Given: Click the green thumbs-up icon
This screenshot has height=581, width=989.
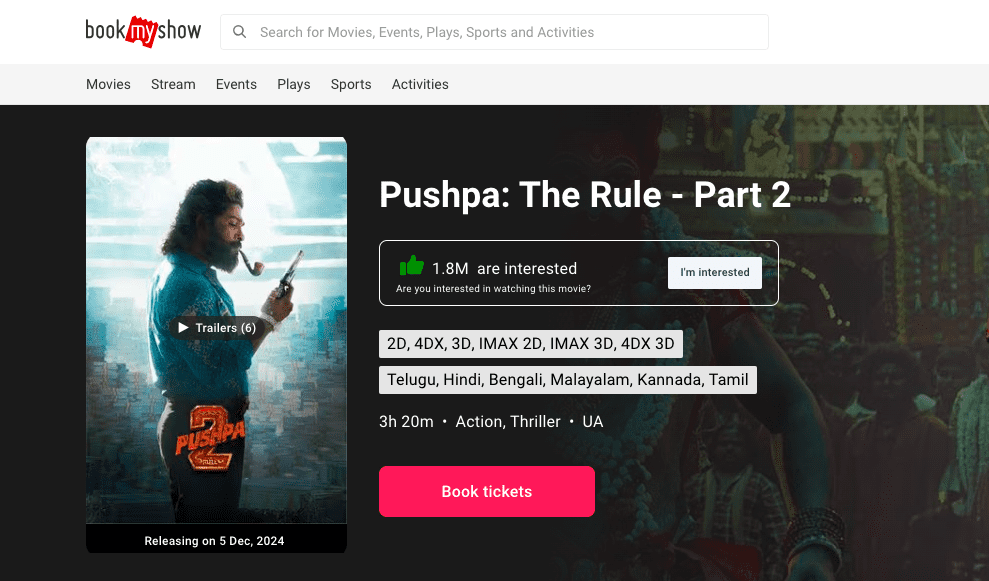Looking at the screenshot, I should [x=412, y=266].
